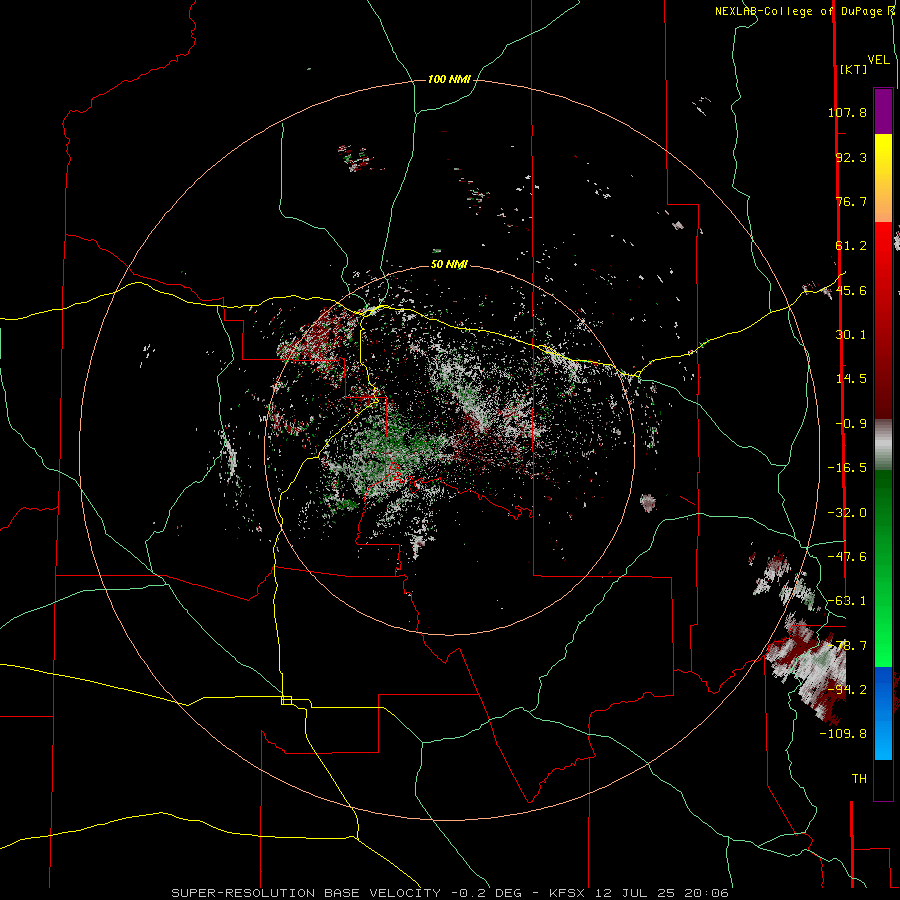Viewport: 900px width, 900px height.
Task: Click "SUPER-RESOLUTION BASE VELOCITY" in the caption
Action: pyautogui.click(x=306, y=893)
